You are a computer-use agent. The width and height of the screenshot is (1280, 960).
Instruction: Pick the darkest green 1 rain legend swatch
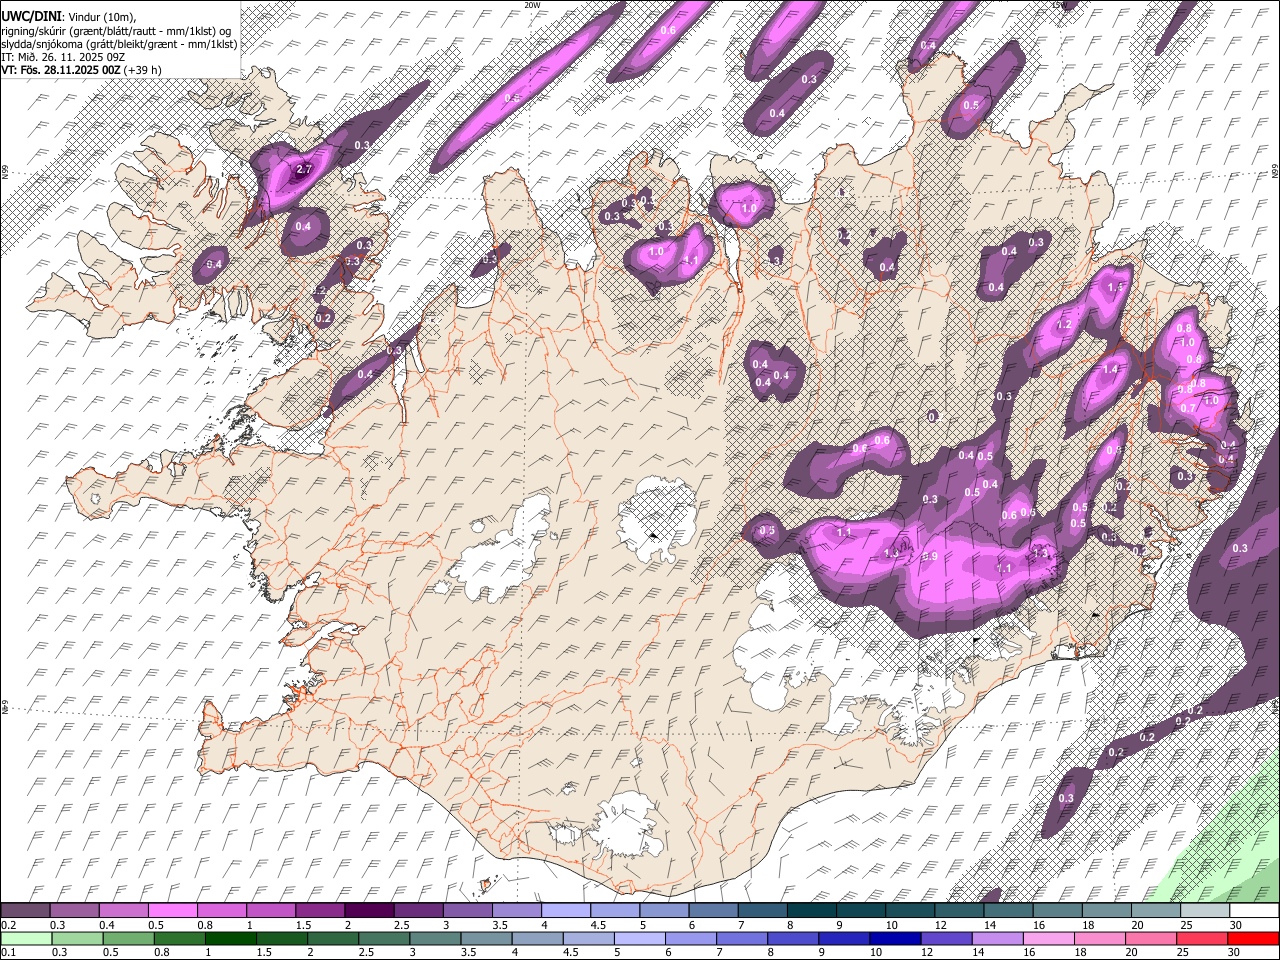pyautogui.click(x=230, y=938)
